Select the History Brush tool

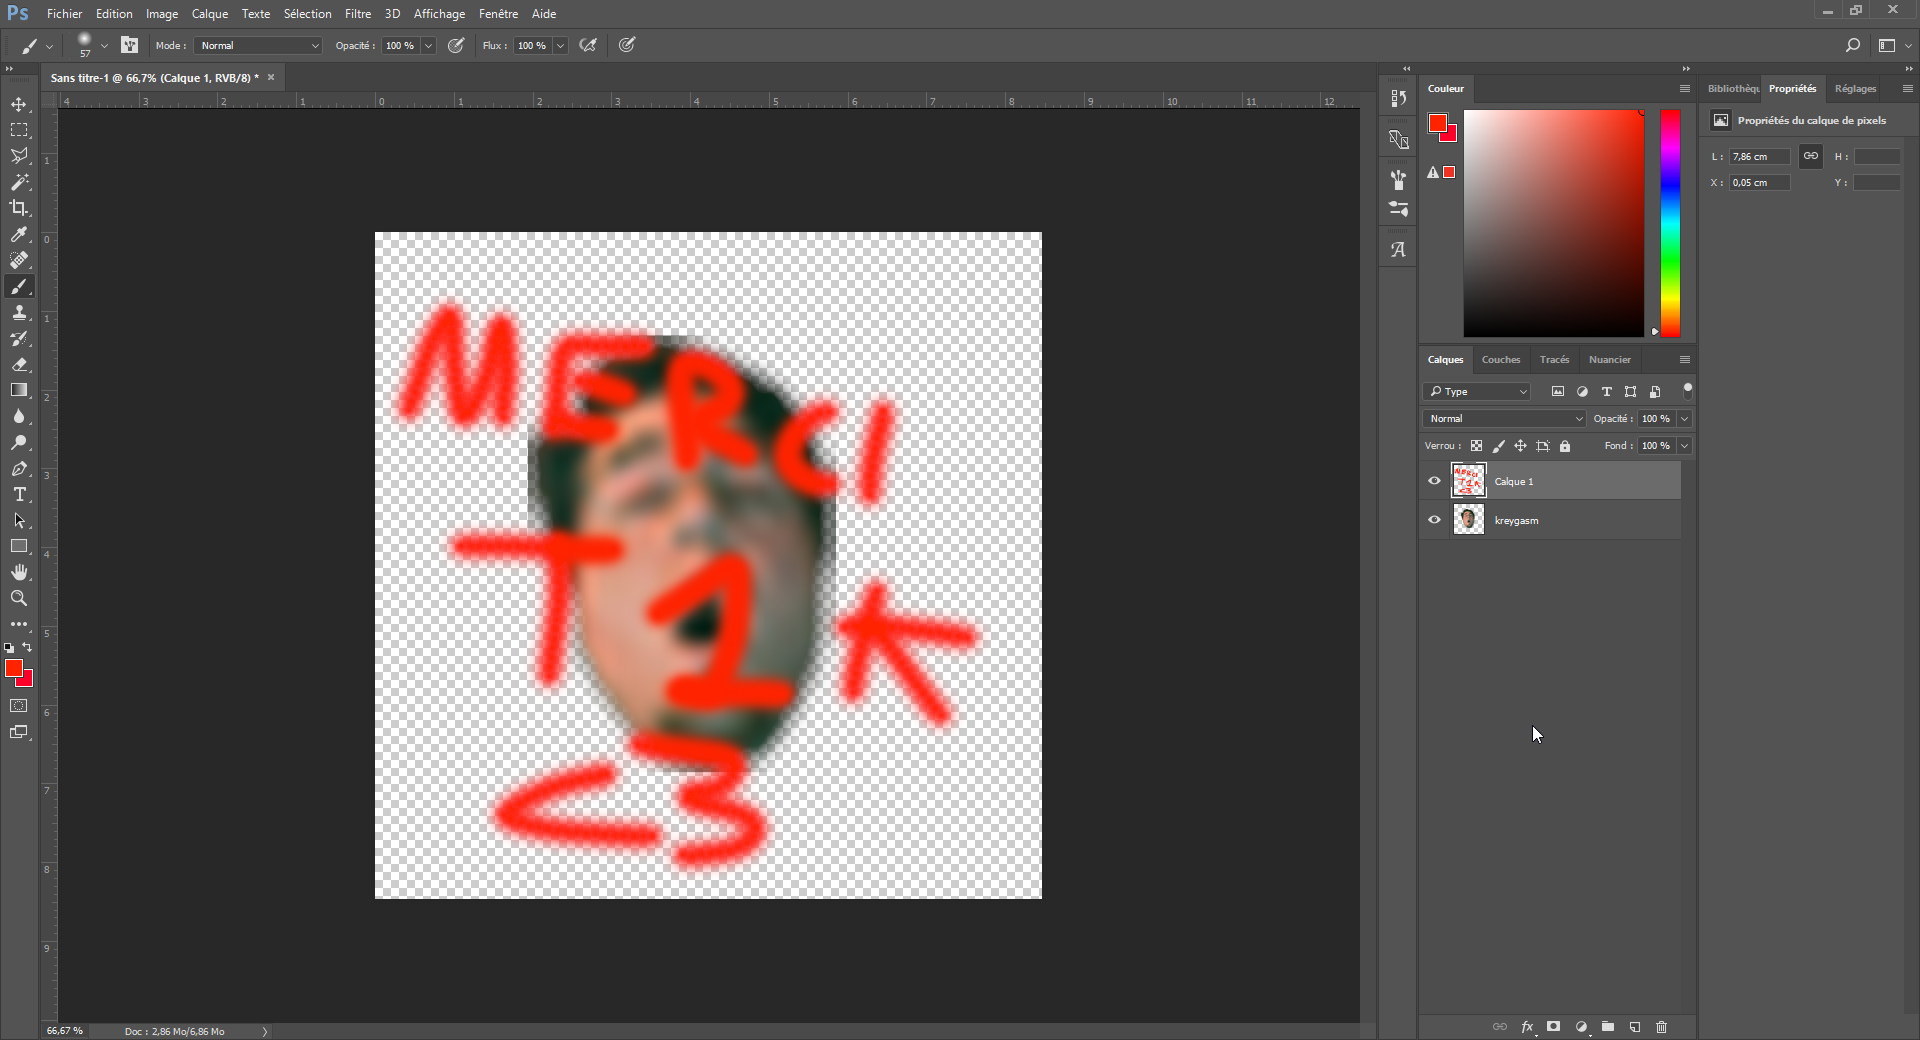click(x=19, y=339)
